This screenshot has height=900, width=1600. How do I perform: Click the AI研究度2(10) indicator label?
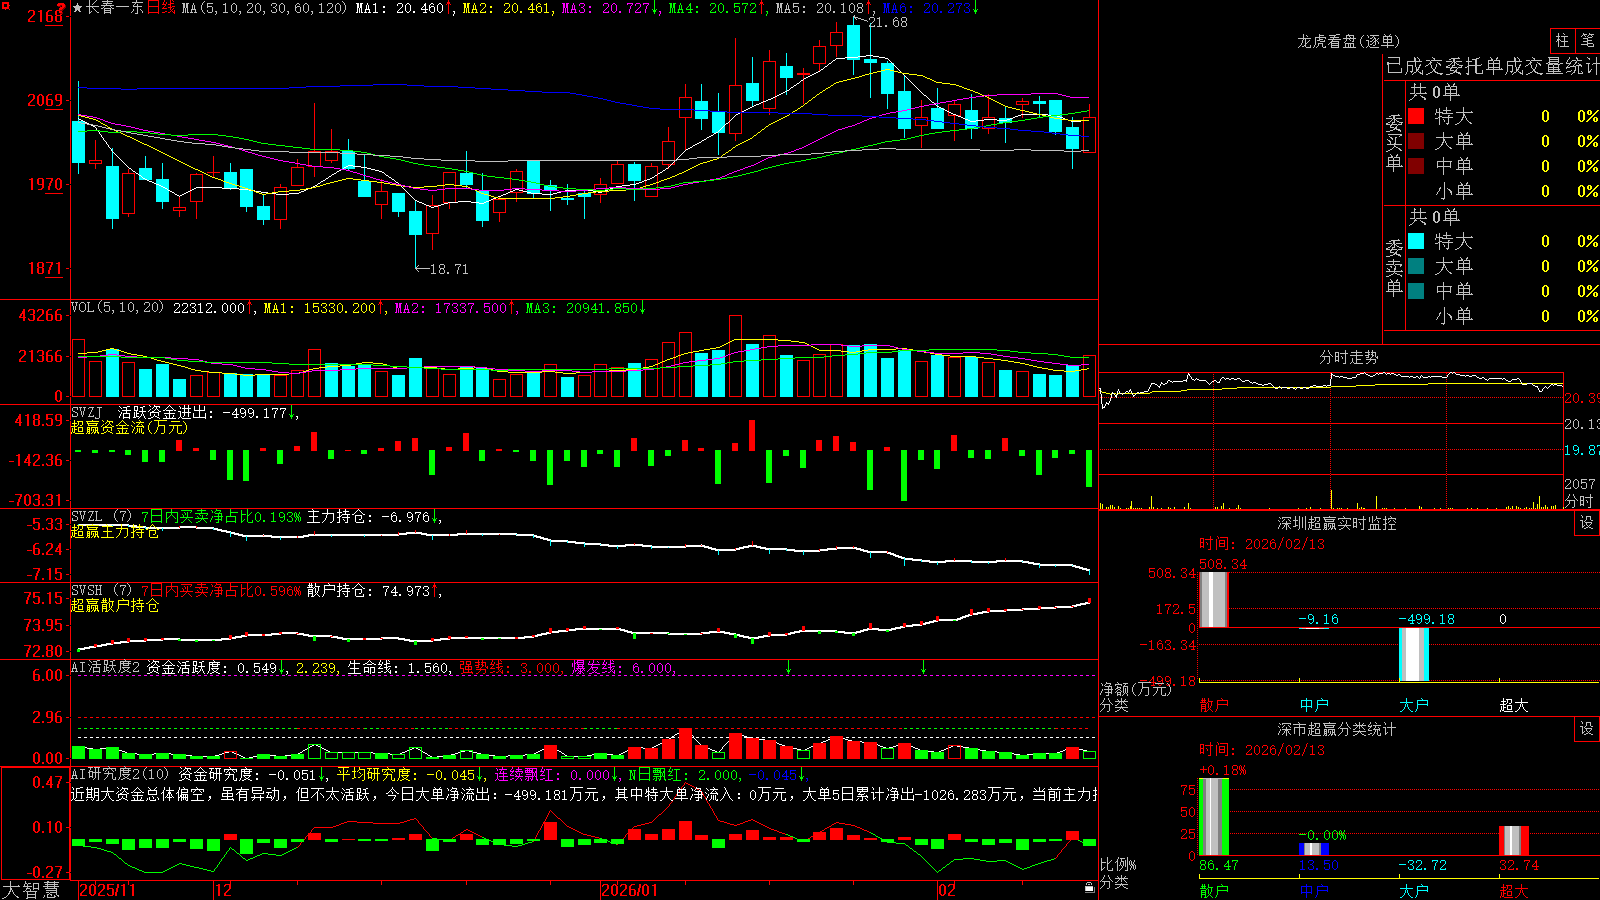pyautogui.click(x=120, y=774)
